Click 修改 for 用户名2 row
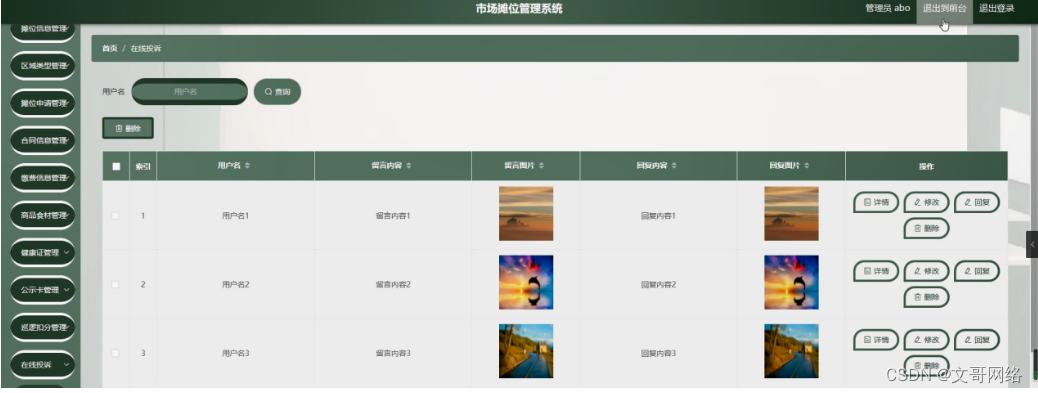 [926, 271]
